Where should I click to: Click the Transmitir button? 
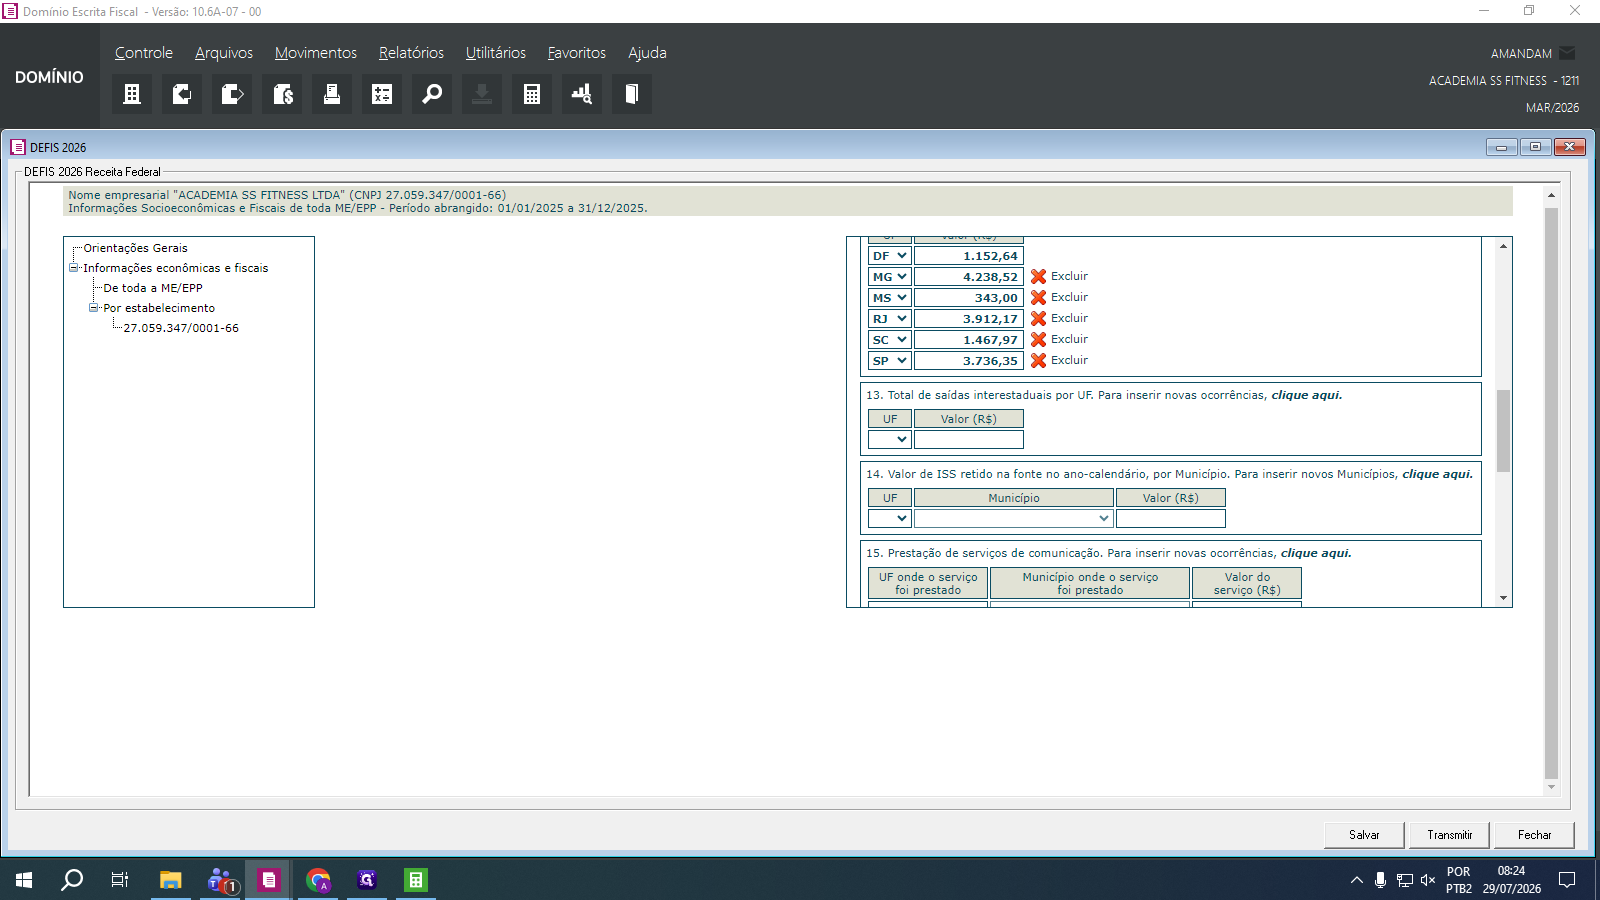[1450, 835]
